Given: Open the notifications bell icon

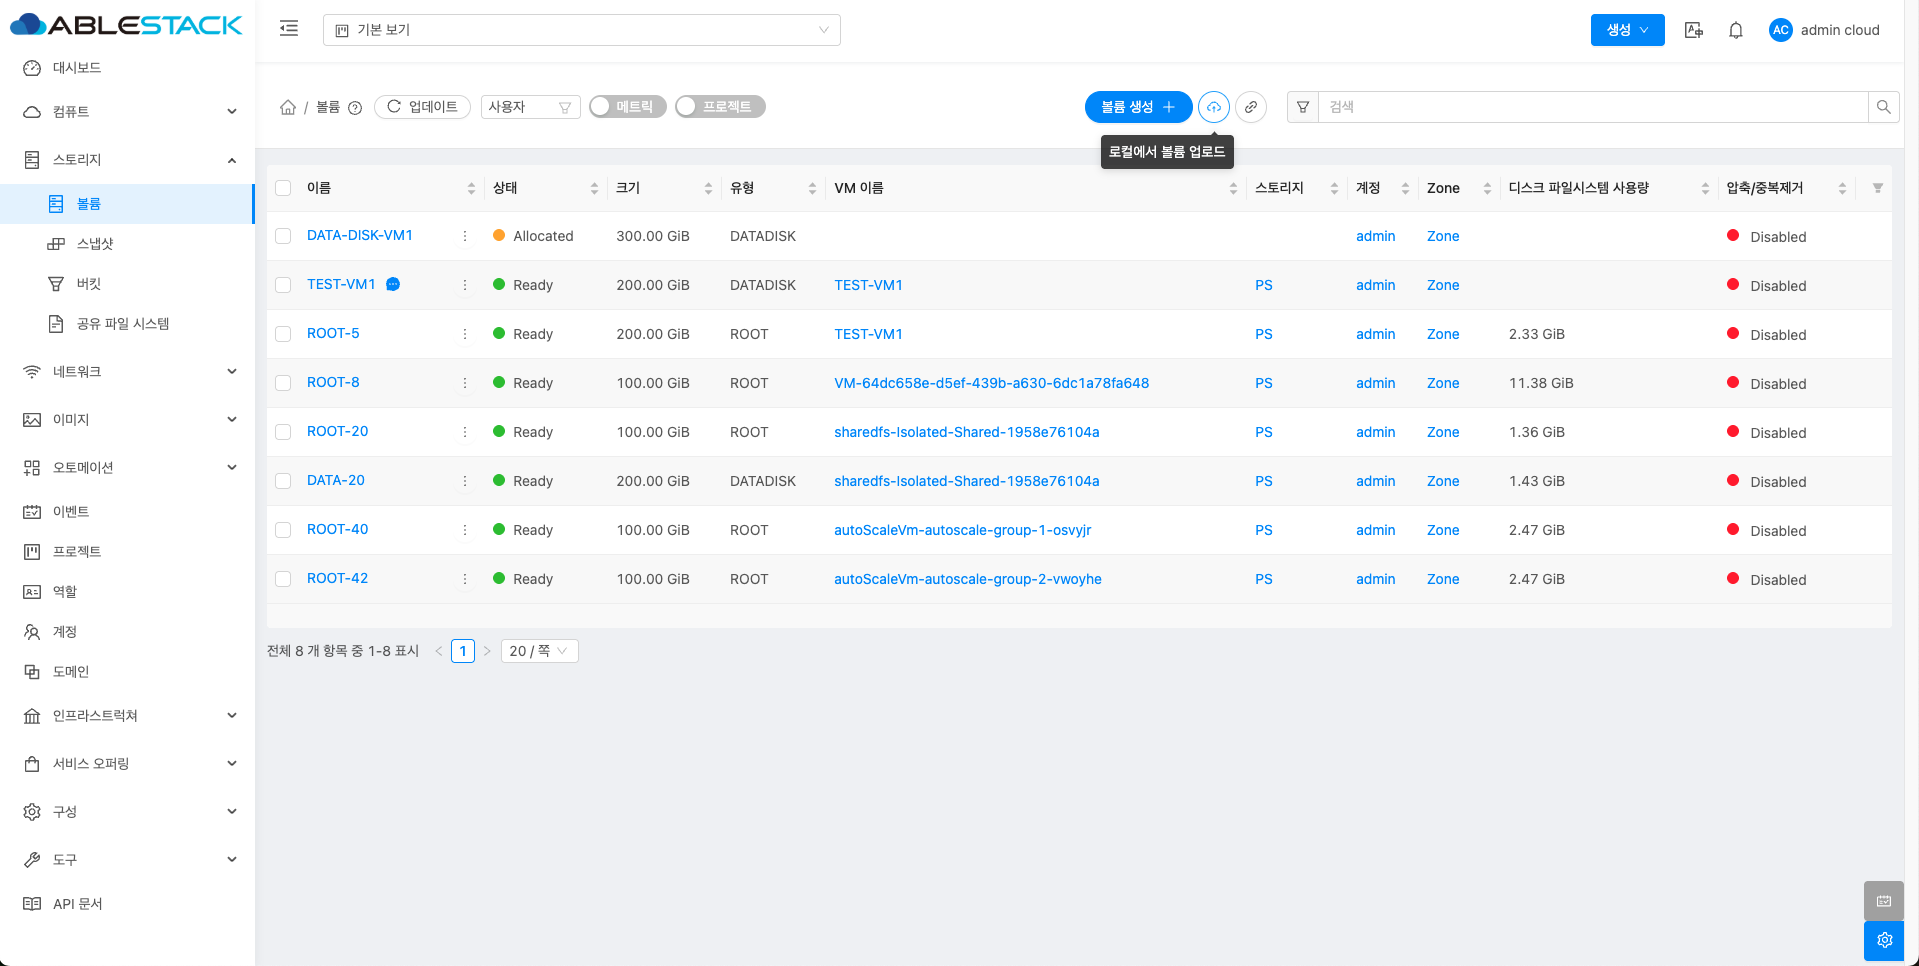Looking at the screenshot, I should (x=1736, y=30).
